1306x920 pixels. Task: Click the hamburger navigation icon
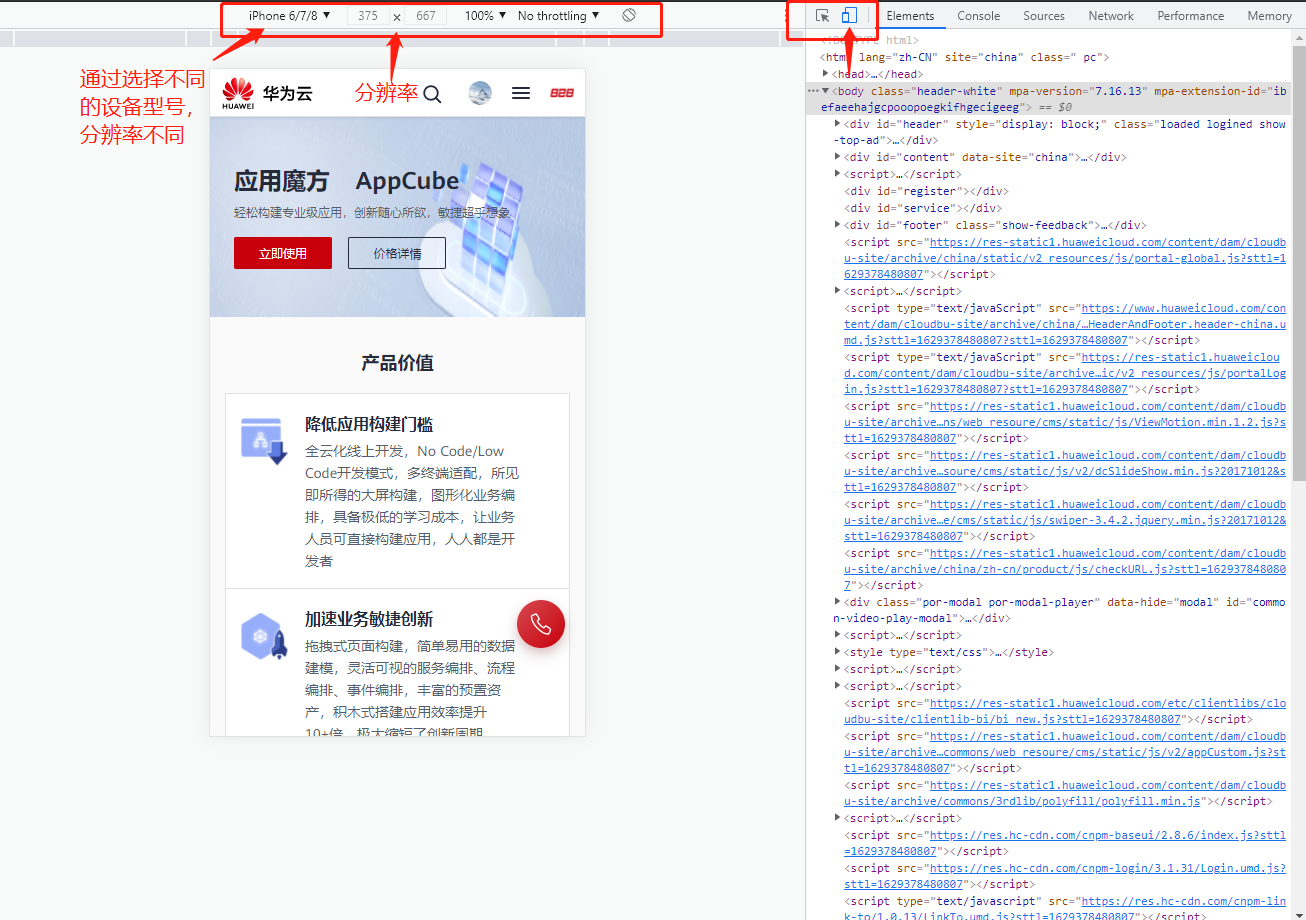521,92
